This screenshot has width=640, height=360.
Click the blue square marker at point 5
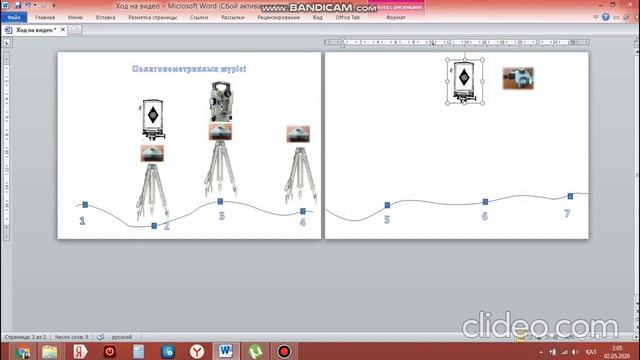[387, 205]
